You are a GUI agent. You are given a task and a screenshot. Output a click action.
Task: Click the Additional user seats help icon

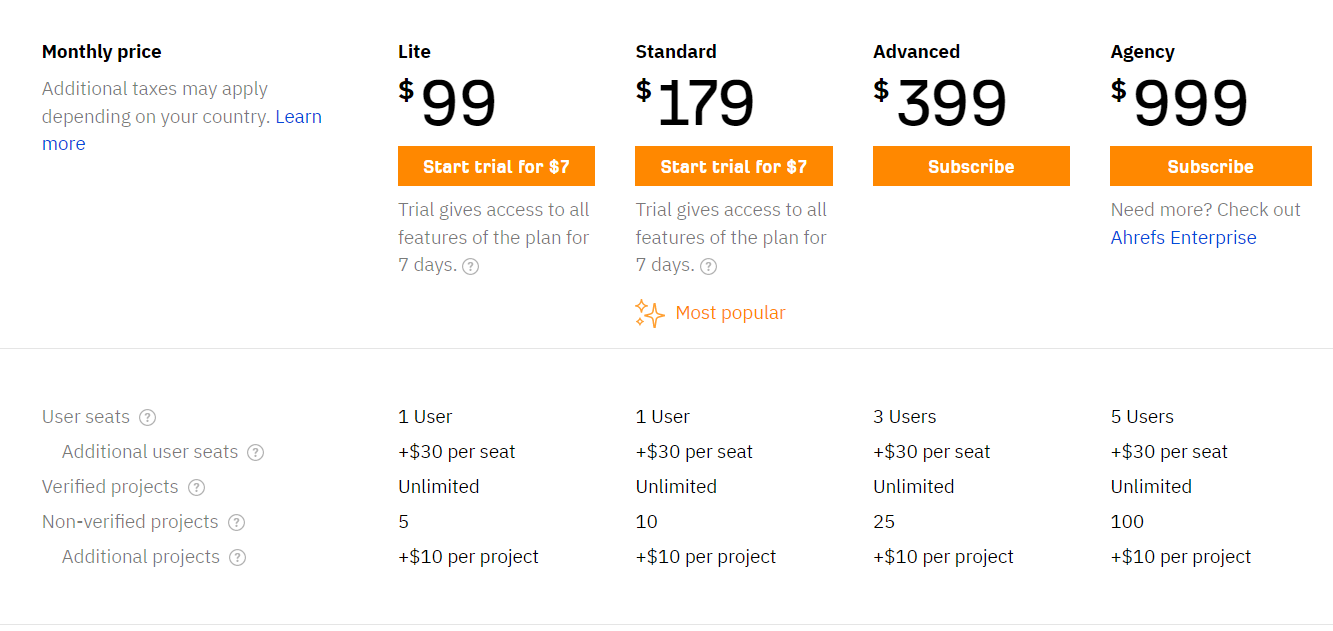256,452
